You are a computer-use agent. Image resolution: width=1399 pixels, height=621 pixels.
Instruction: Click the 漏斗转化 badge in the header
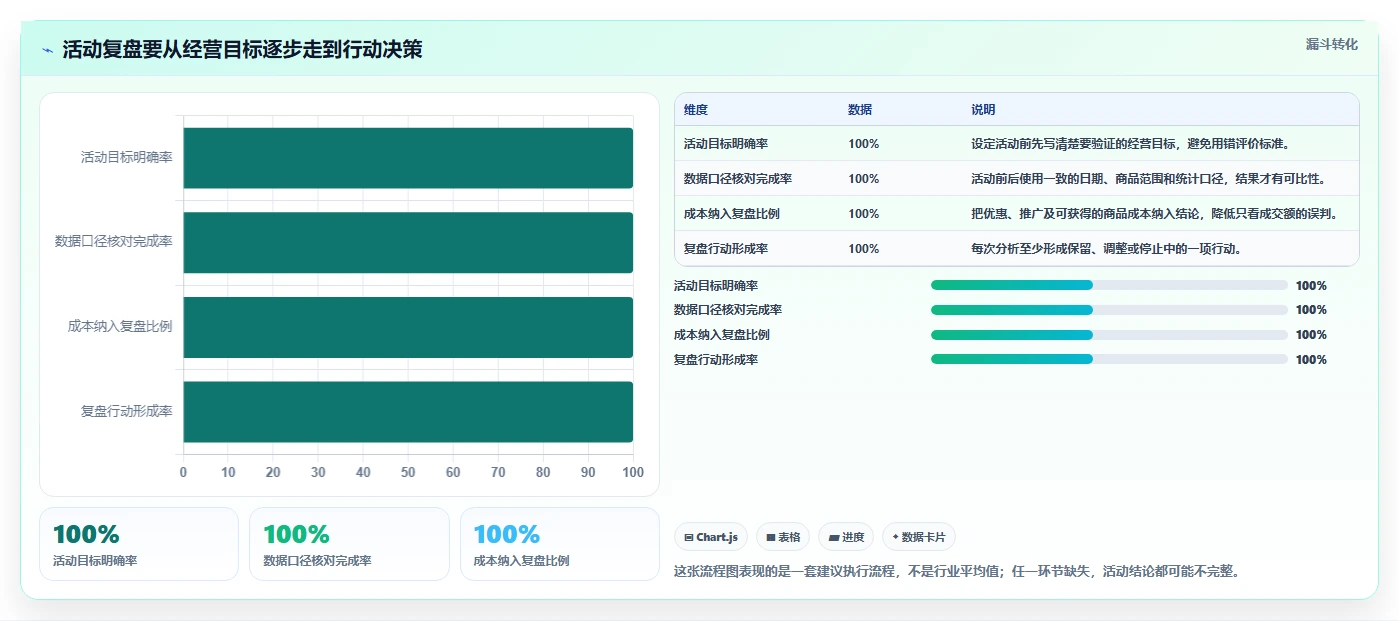(1332, 45)
